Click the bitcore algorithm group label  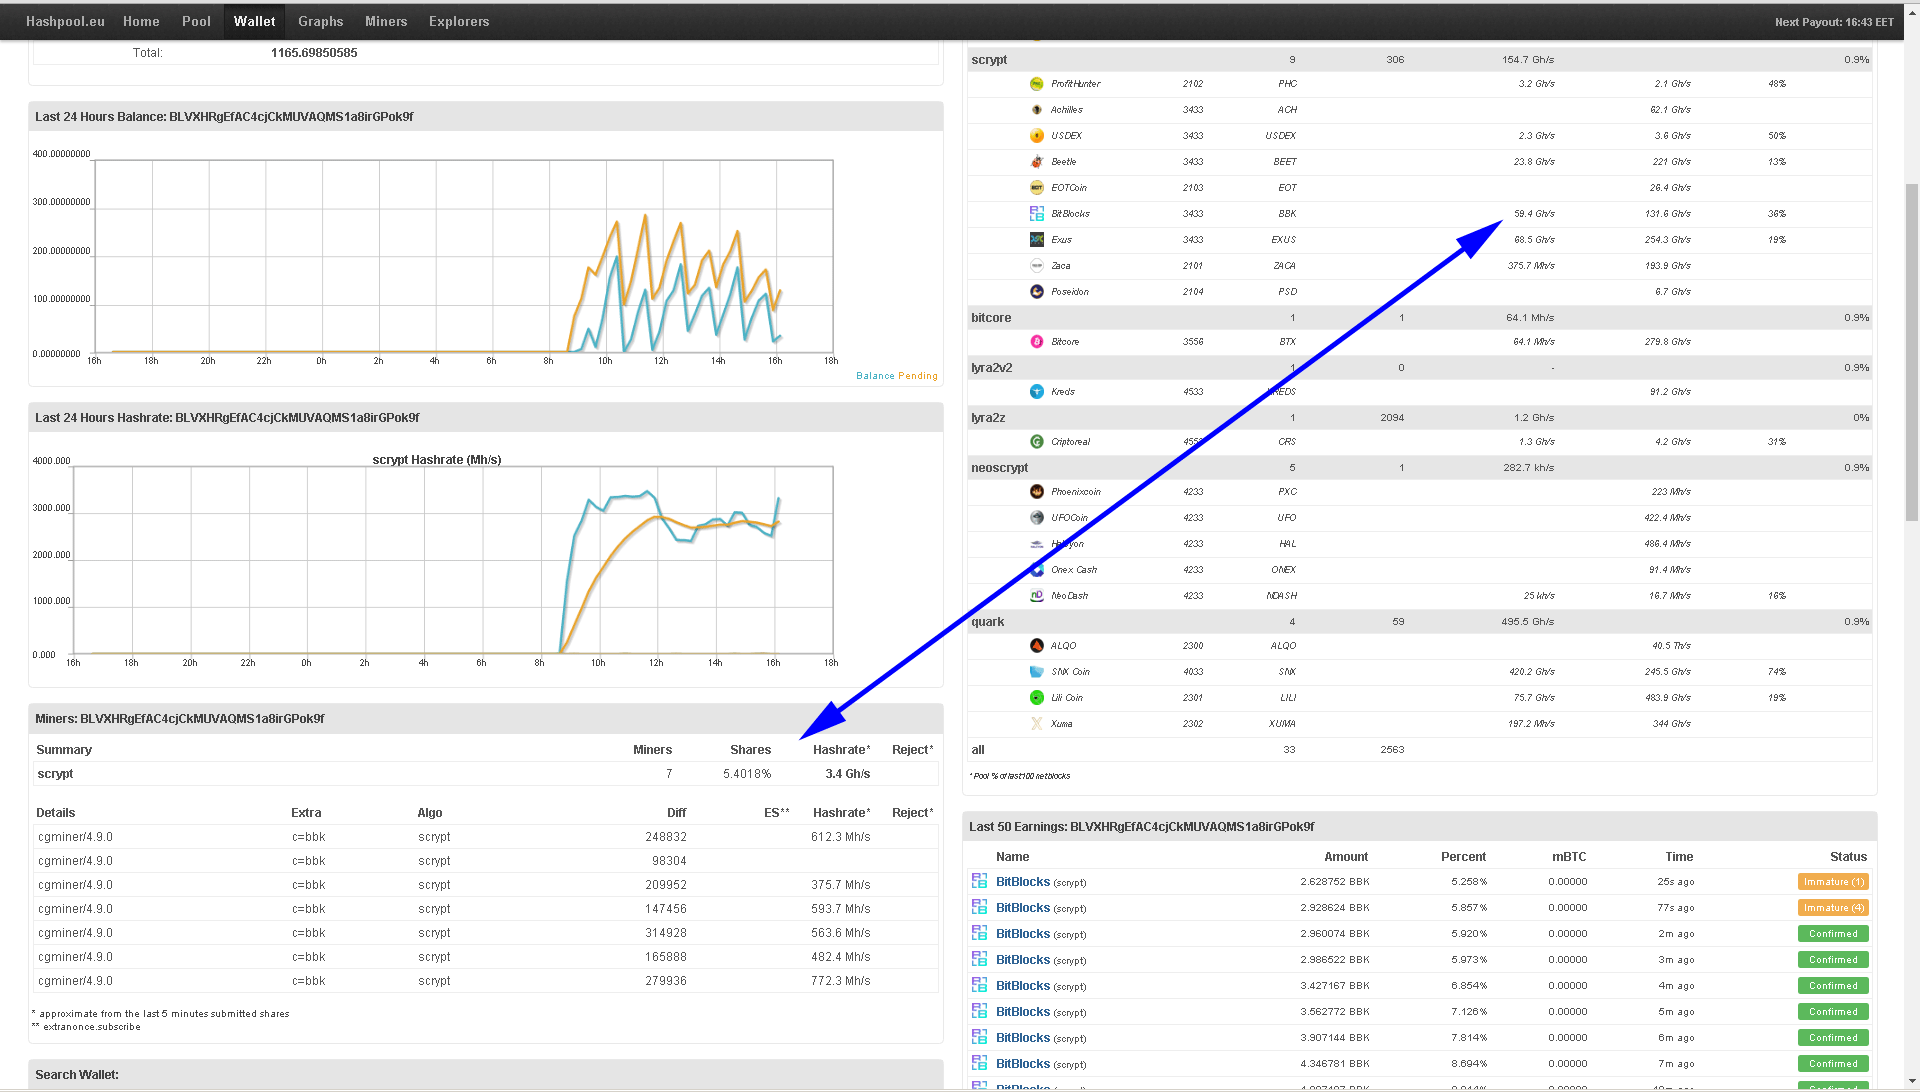(991, 318)
